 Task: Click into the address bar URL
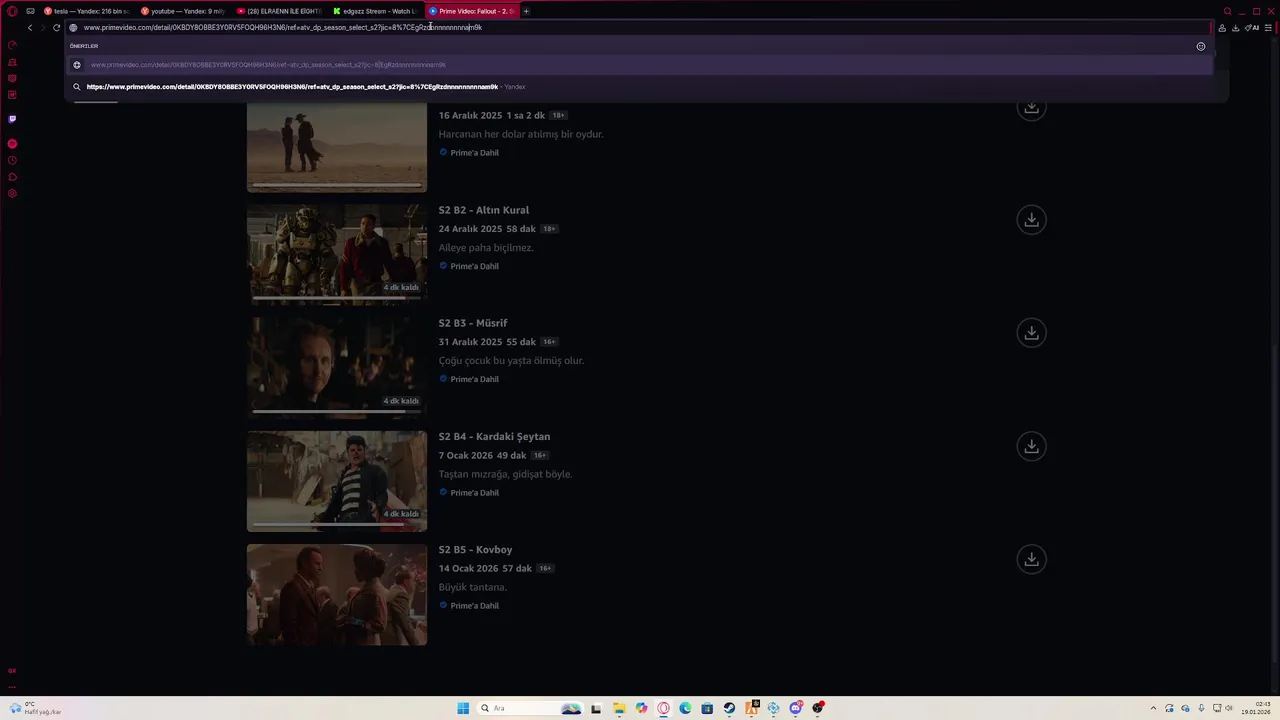click(x=640, y=27)
